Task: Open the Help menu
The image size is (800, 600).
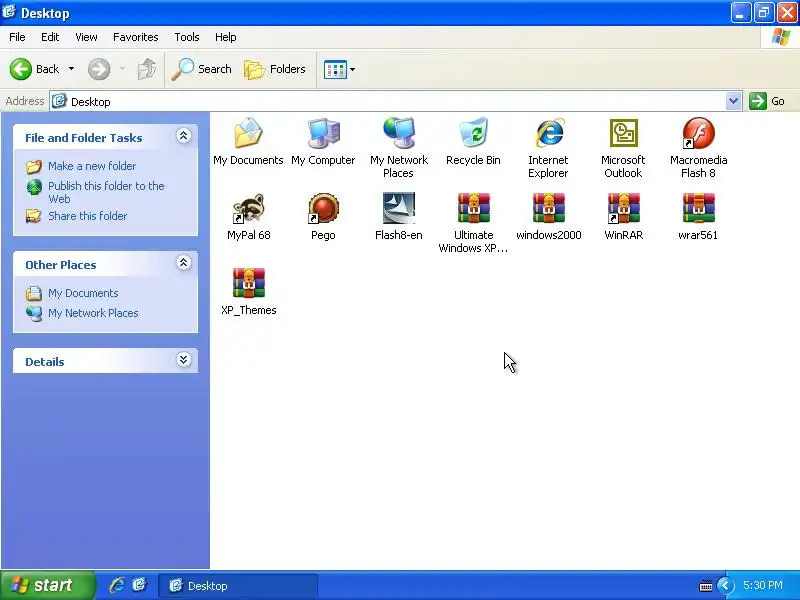Action: [226, 37]
